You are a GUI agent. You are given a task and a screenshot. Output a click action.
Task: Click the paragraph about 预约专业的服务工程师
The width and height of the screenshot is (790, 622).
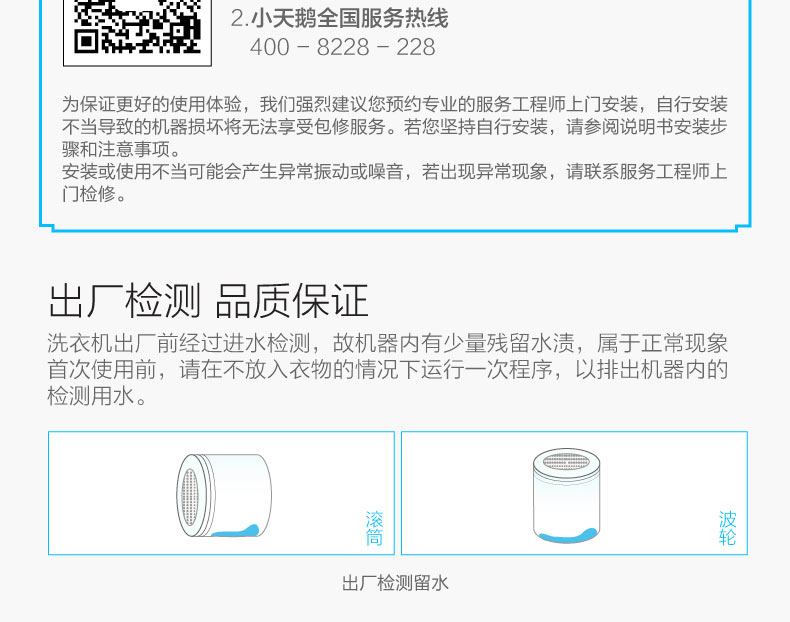pyautogui.click(x=394, y=127)
